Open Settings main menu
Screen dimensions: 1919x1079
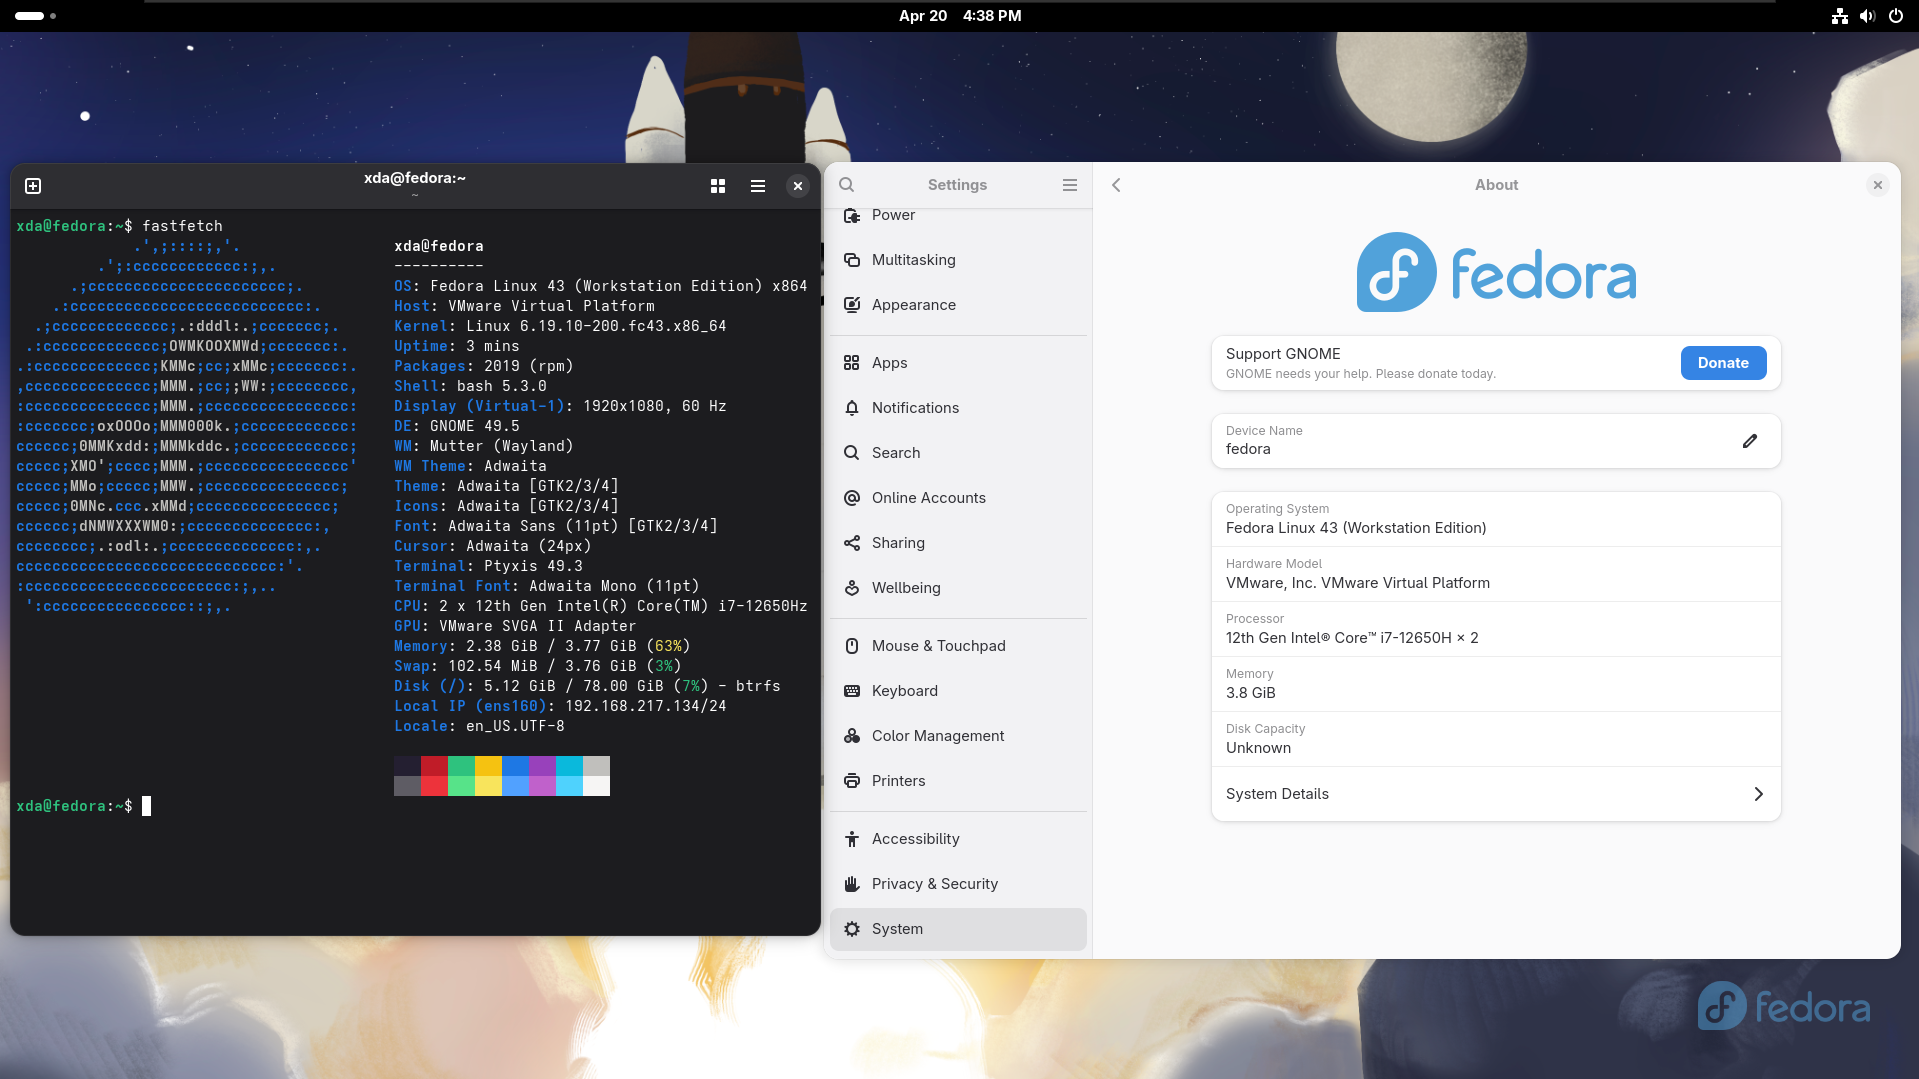pos(1070,185)
